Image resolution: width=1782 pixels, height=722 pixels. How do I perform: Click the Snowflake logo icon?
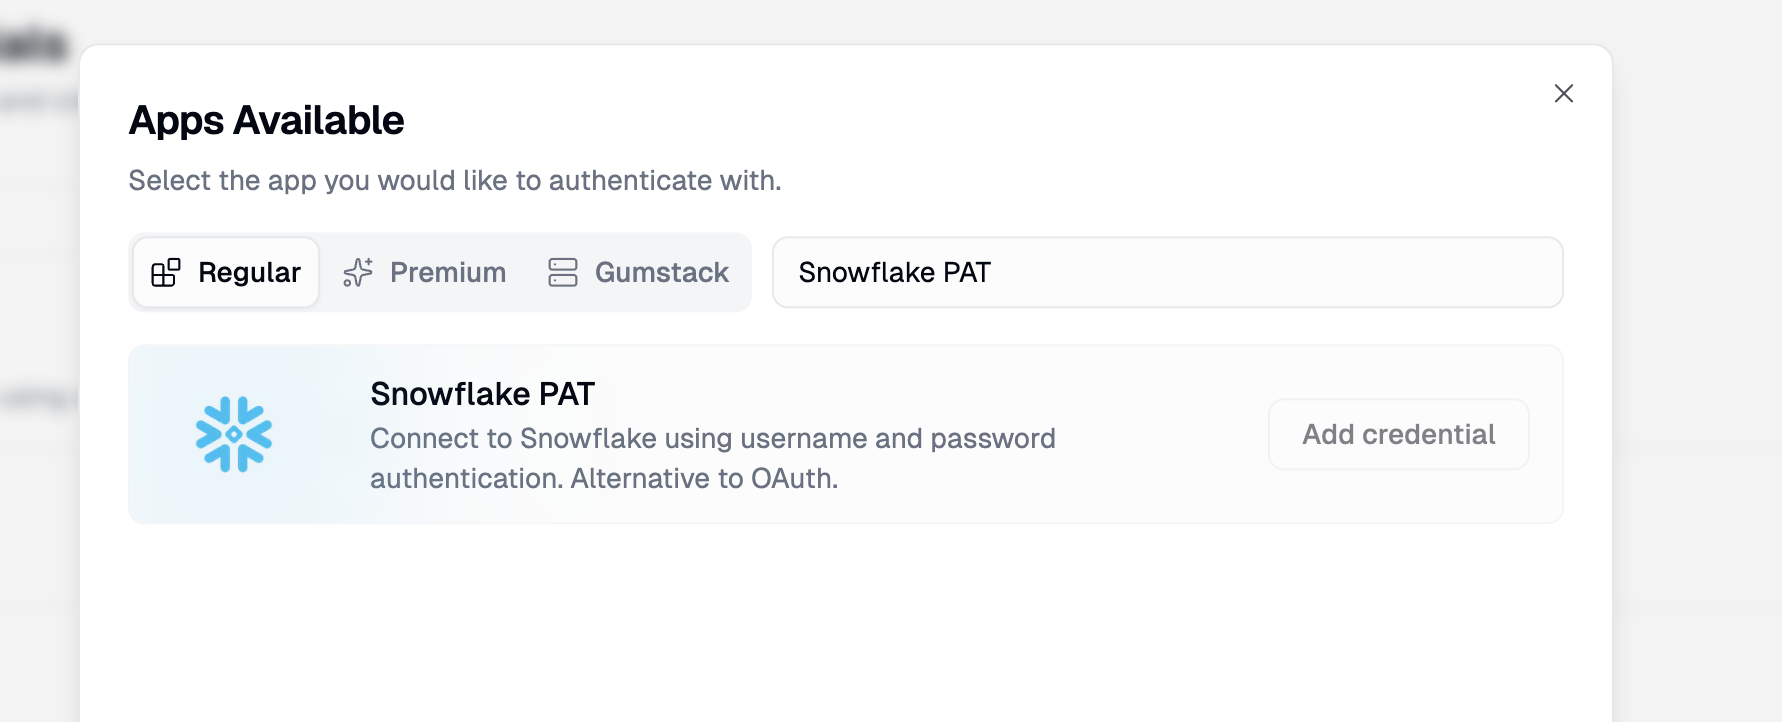(x=234, y=434)
